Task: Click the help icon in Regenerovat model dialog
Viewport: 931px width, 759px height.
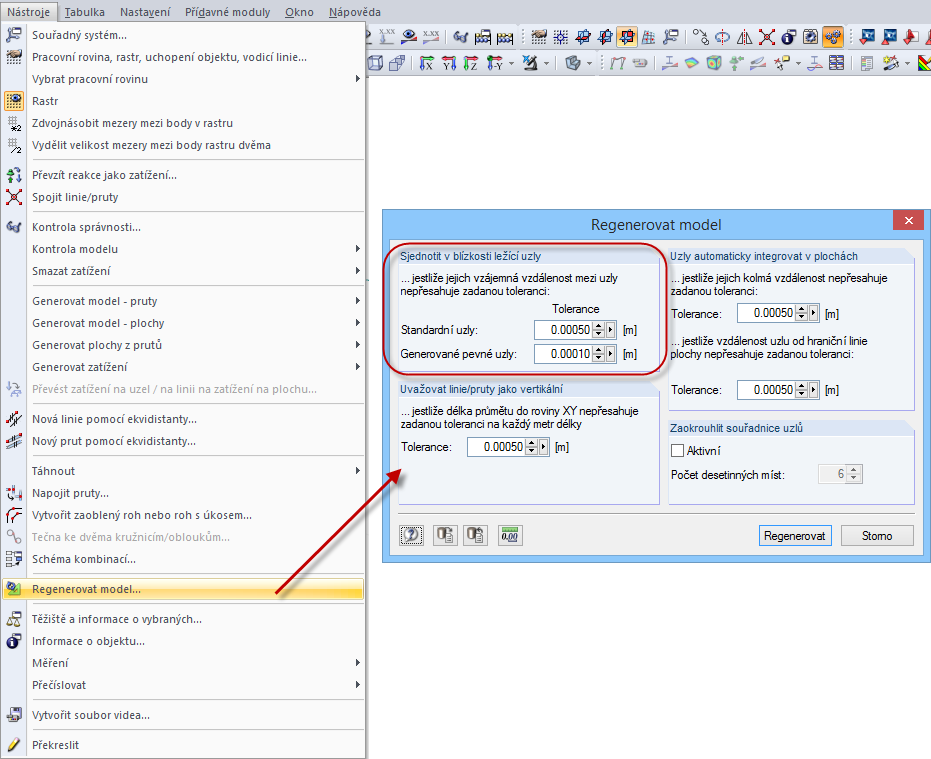Action: 411,536
